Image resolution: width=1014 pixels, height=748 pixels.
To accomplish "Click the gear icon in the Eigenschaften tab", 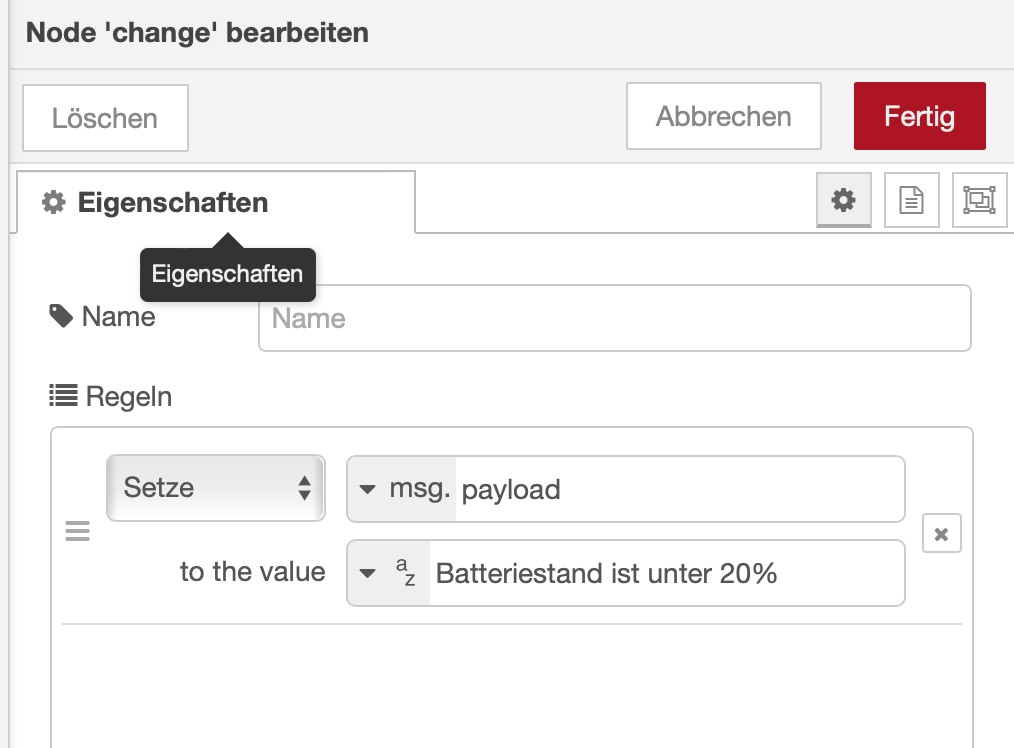I will click(x=53, y=203).
